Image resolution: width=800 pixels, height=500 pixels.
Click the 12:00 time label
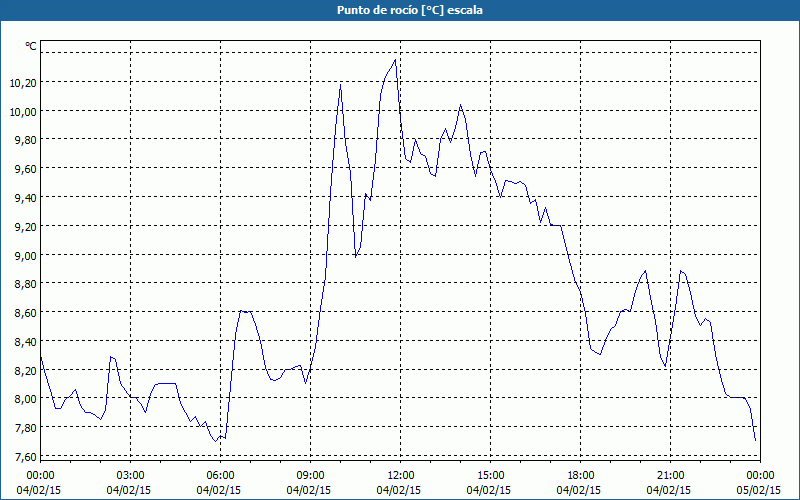point(401,476)
